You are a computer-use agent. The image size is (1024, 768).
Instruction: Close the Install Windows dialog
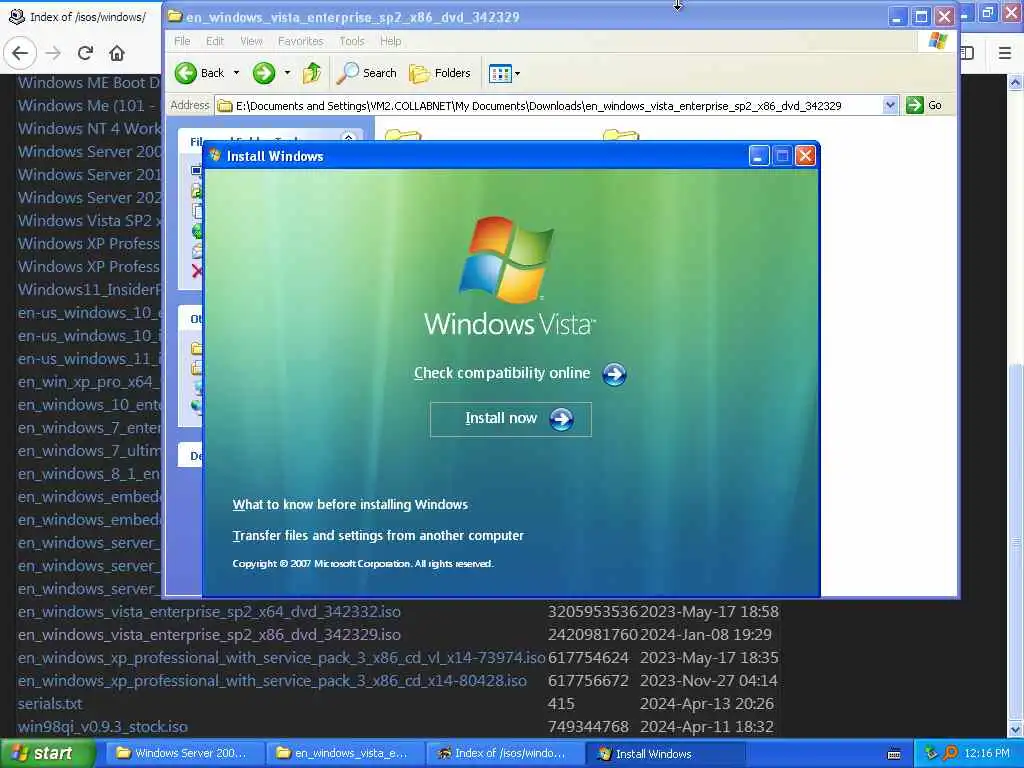click(x=805, y=156)
